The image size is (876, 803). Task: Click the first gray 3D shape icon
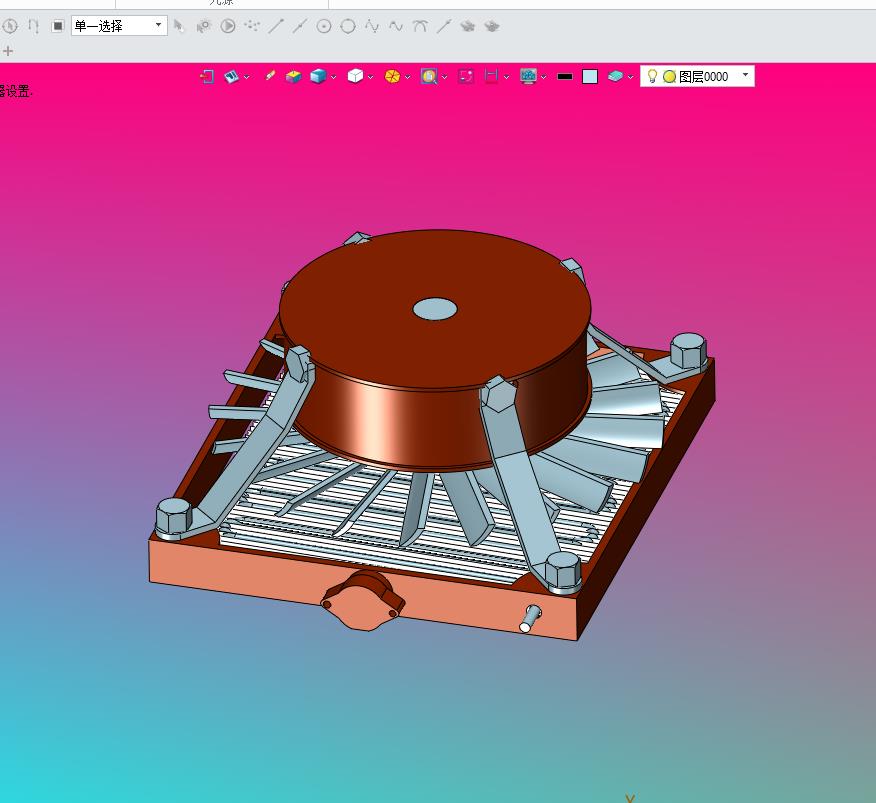[x=468, y=26]
